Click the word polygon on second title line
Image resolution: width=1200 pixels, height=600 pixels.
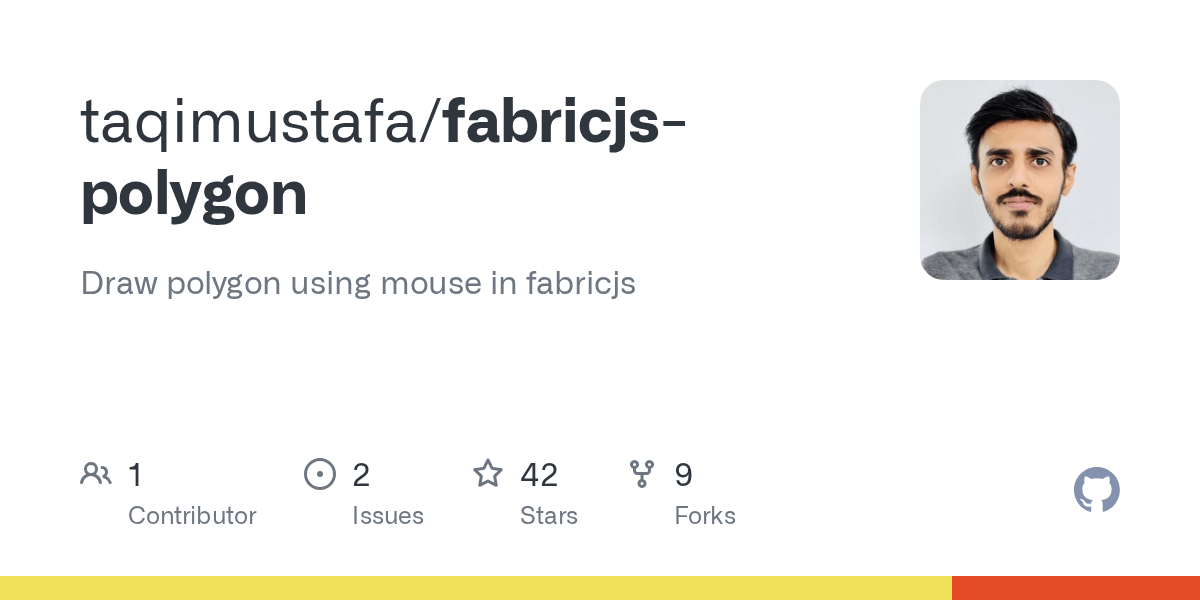194,196
